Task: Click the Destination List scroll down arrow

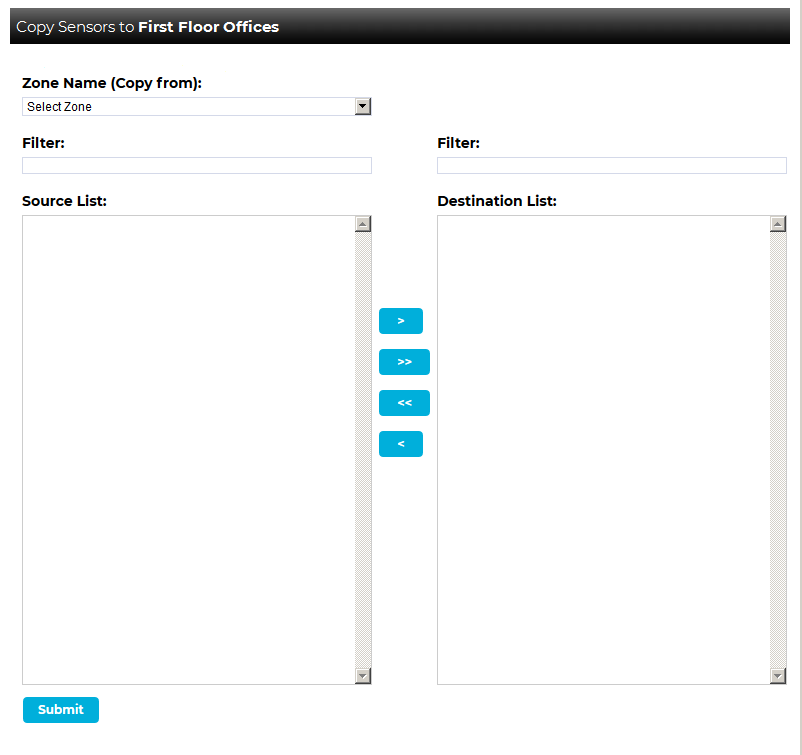Action: pyautogui.click(x=778, y=676)
